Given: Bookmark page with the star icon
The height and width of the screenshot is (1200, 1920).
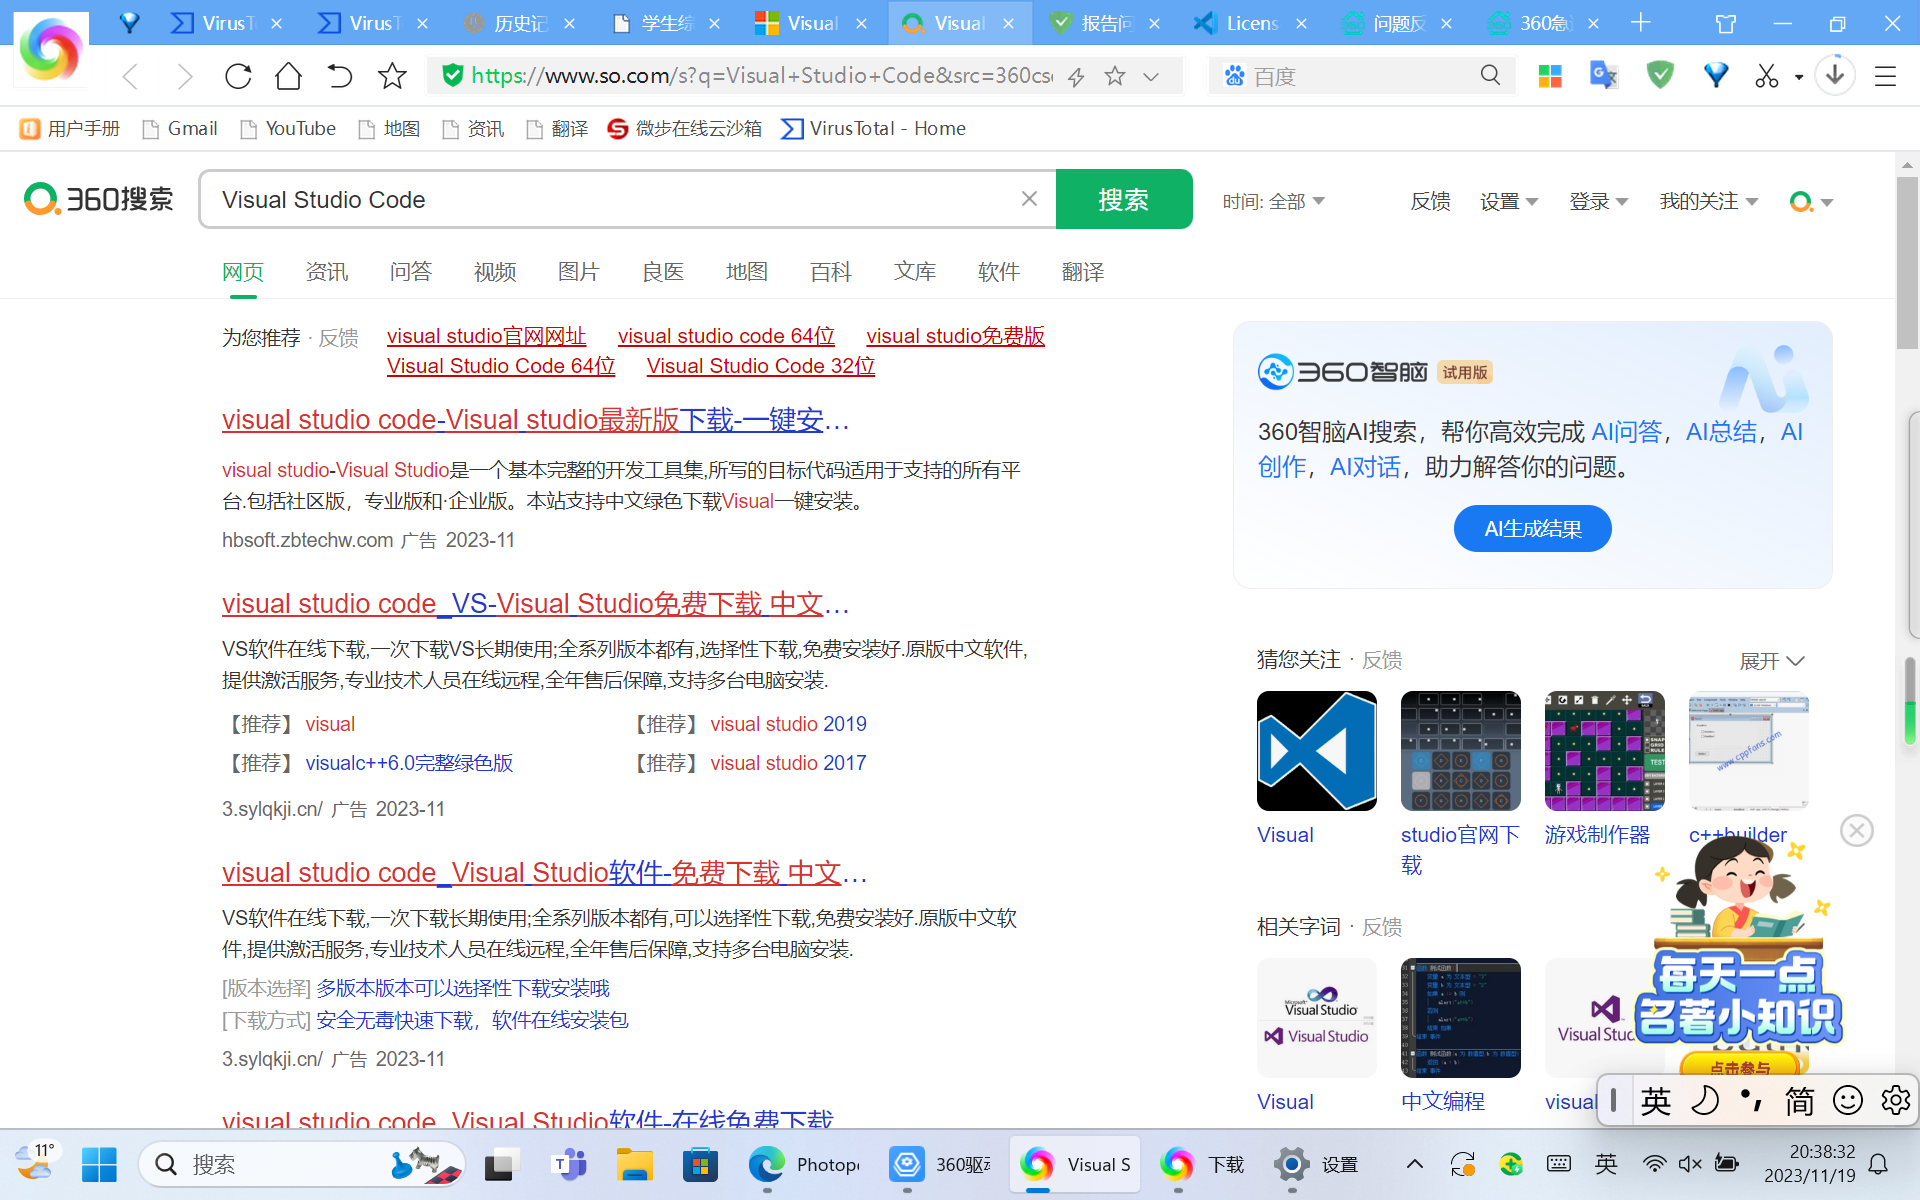Looking at the screenshot, I should (x=392, y=76).
